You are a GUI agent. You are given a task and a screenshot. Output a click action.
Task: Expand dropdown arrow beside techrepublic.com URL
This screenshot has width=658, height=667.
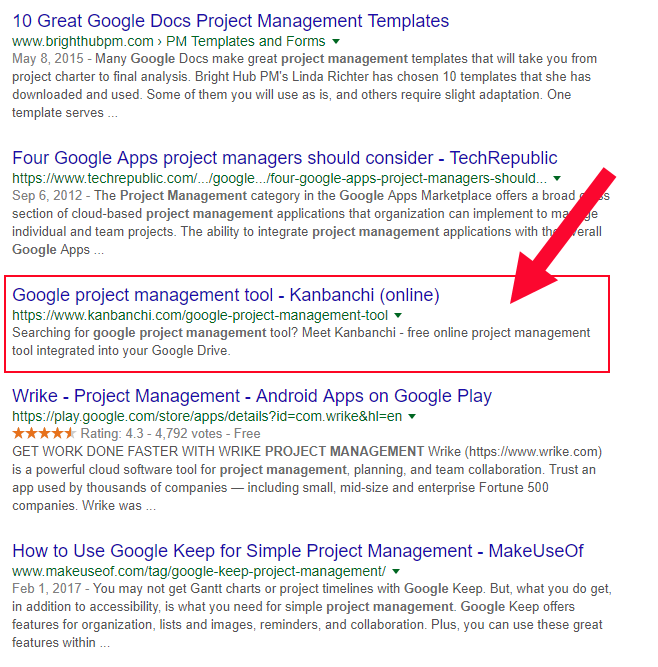(557, 178)
